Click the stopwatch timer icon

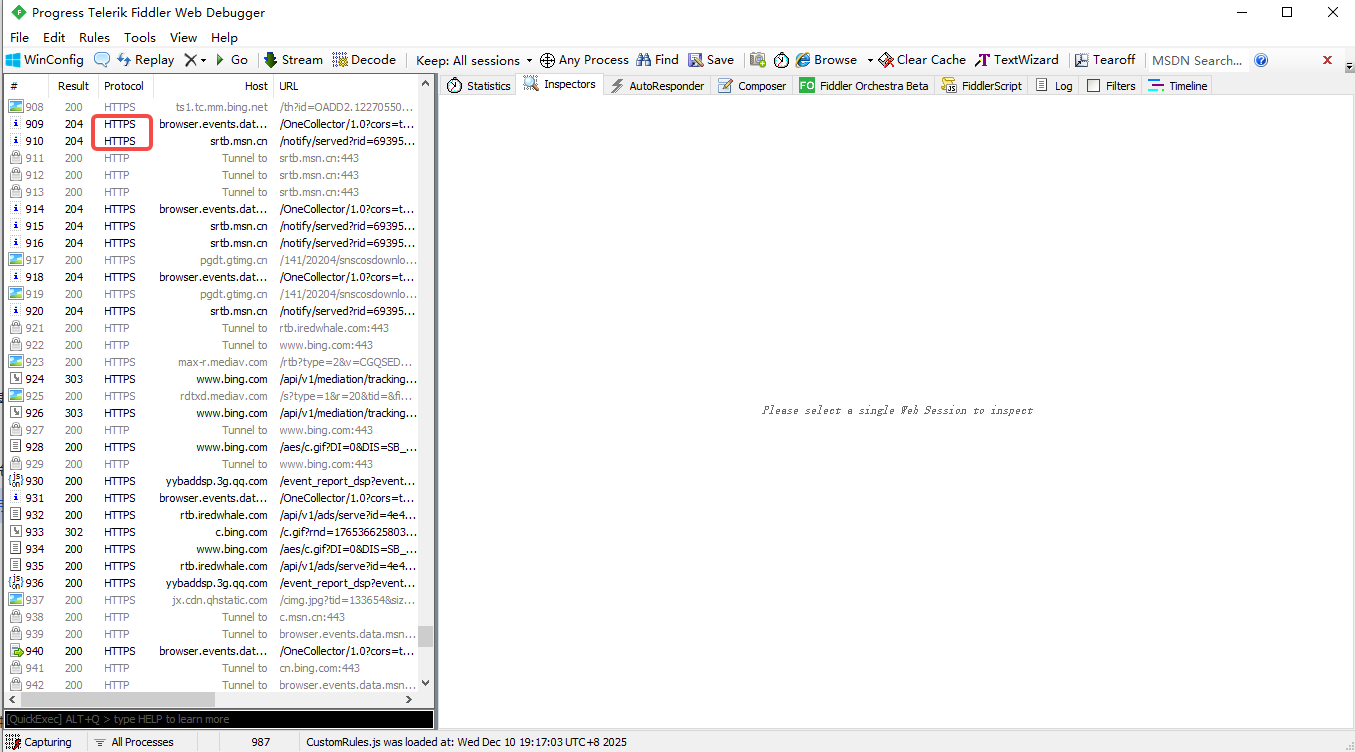(781, 60)
